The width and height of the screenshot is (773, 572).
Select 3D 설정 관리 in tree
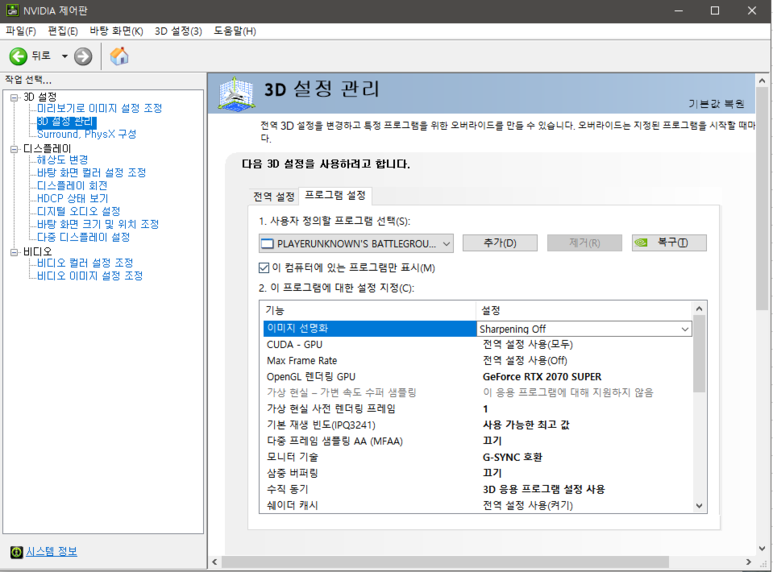coord(67,121)
